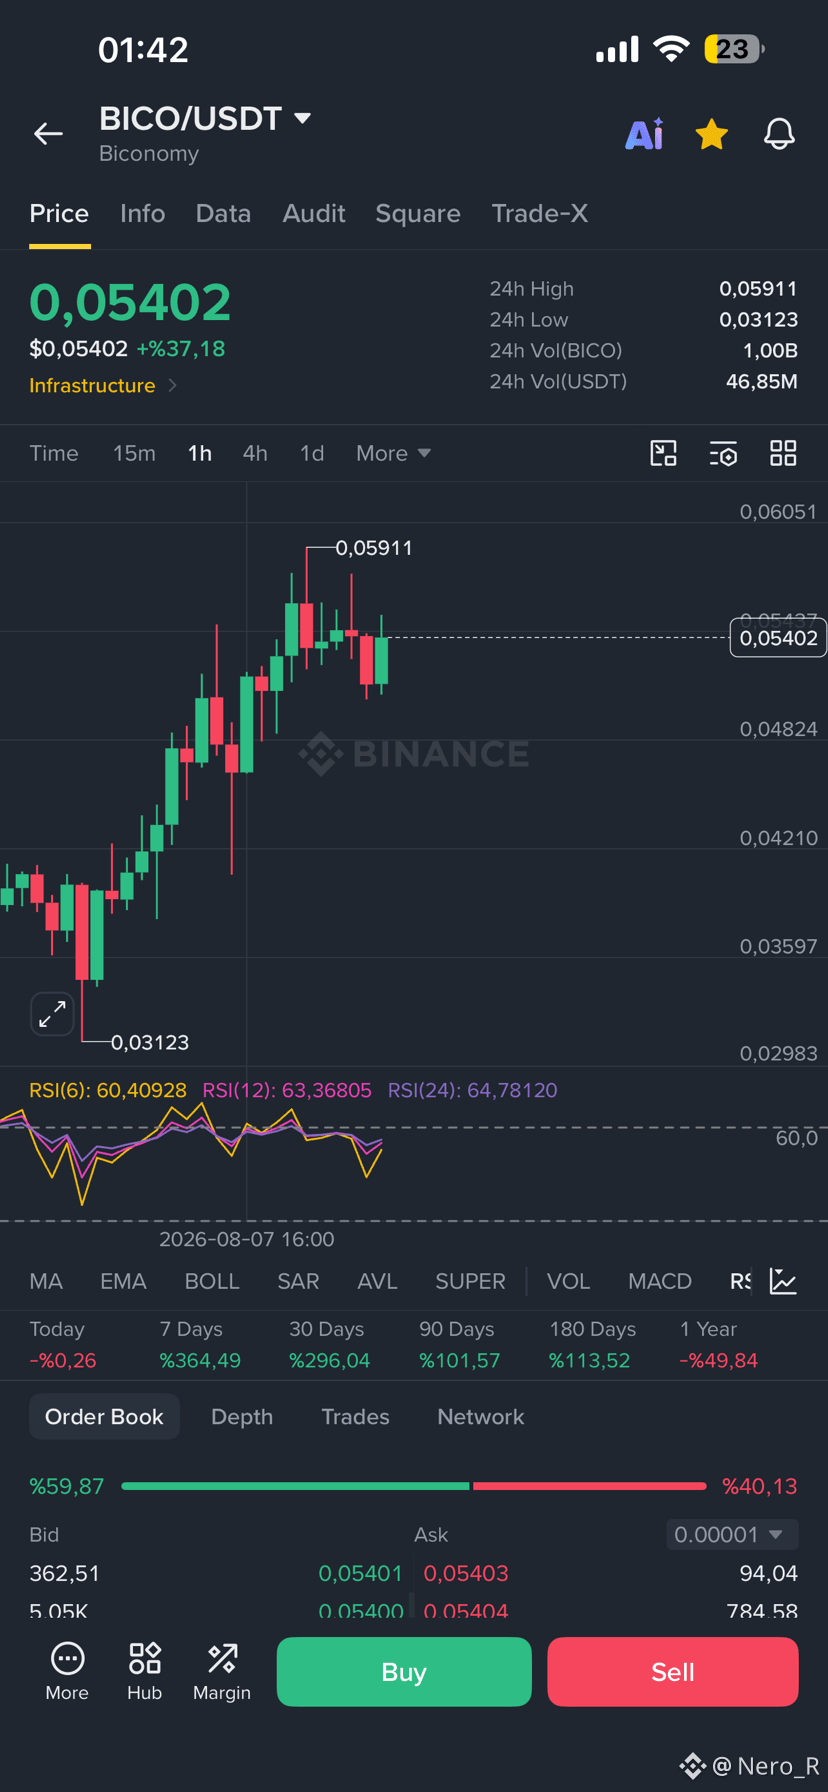Select the Depth tab
828x1792 pixels.
pos(242,1416)
